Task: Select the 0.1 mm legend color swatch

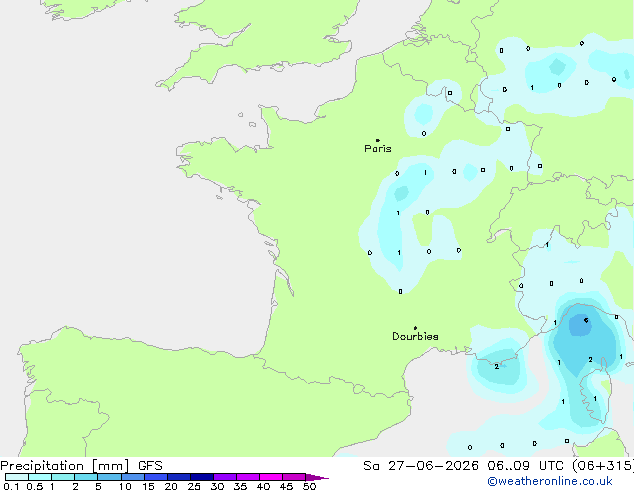Action: (17, 477)
